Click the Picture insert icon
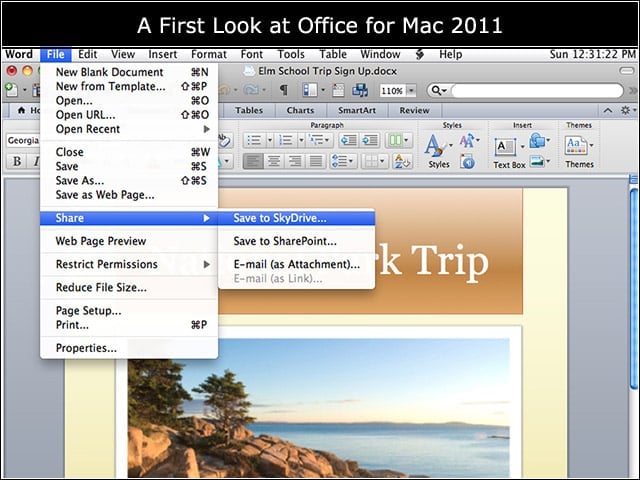This screenshot has width=640, height=480. point(537,162)
